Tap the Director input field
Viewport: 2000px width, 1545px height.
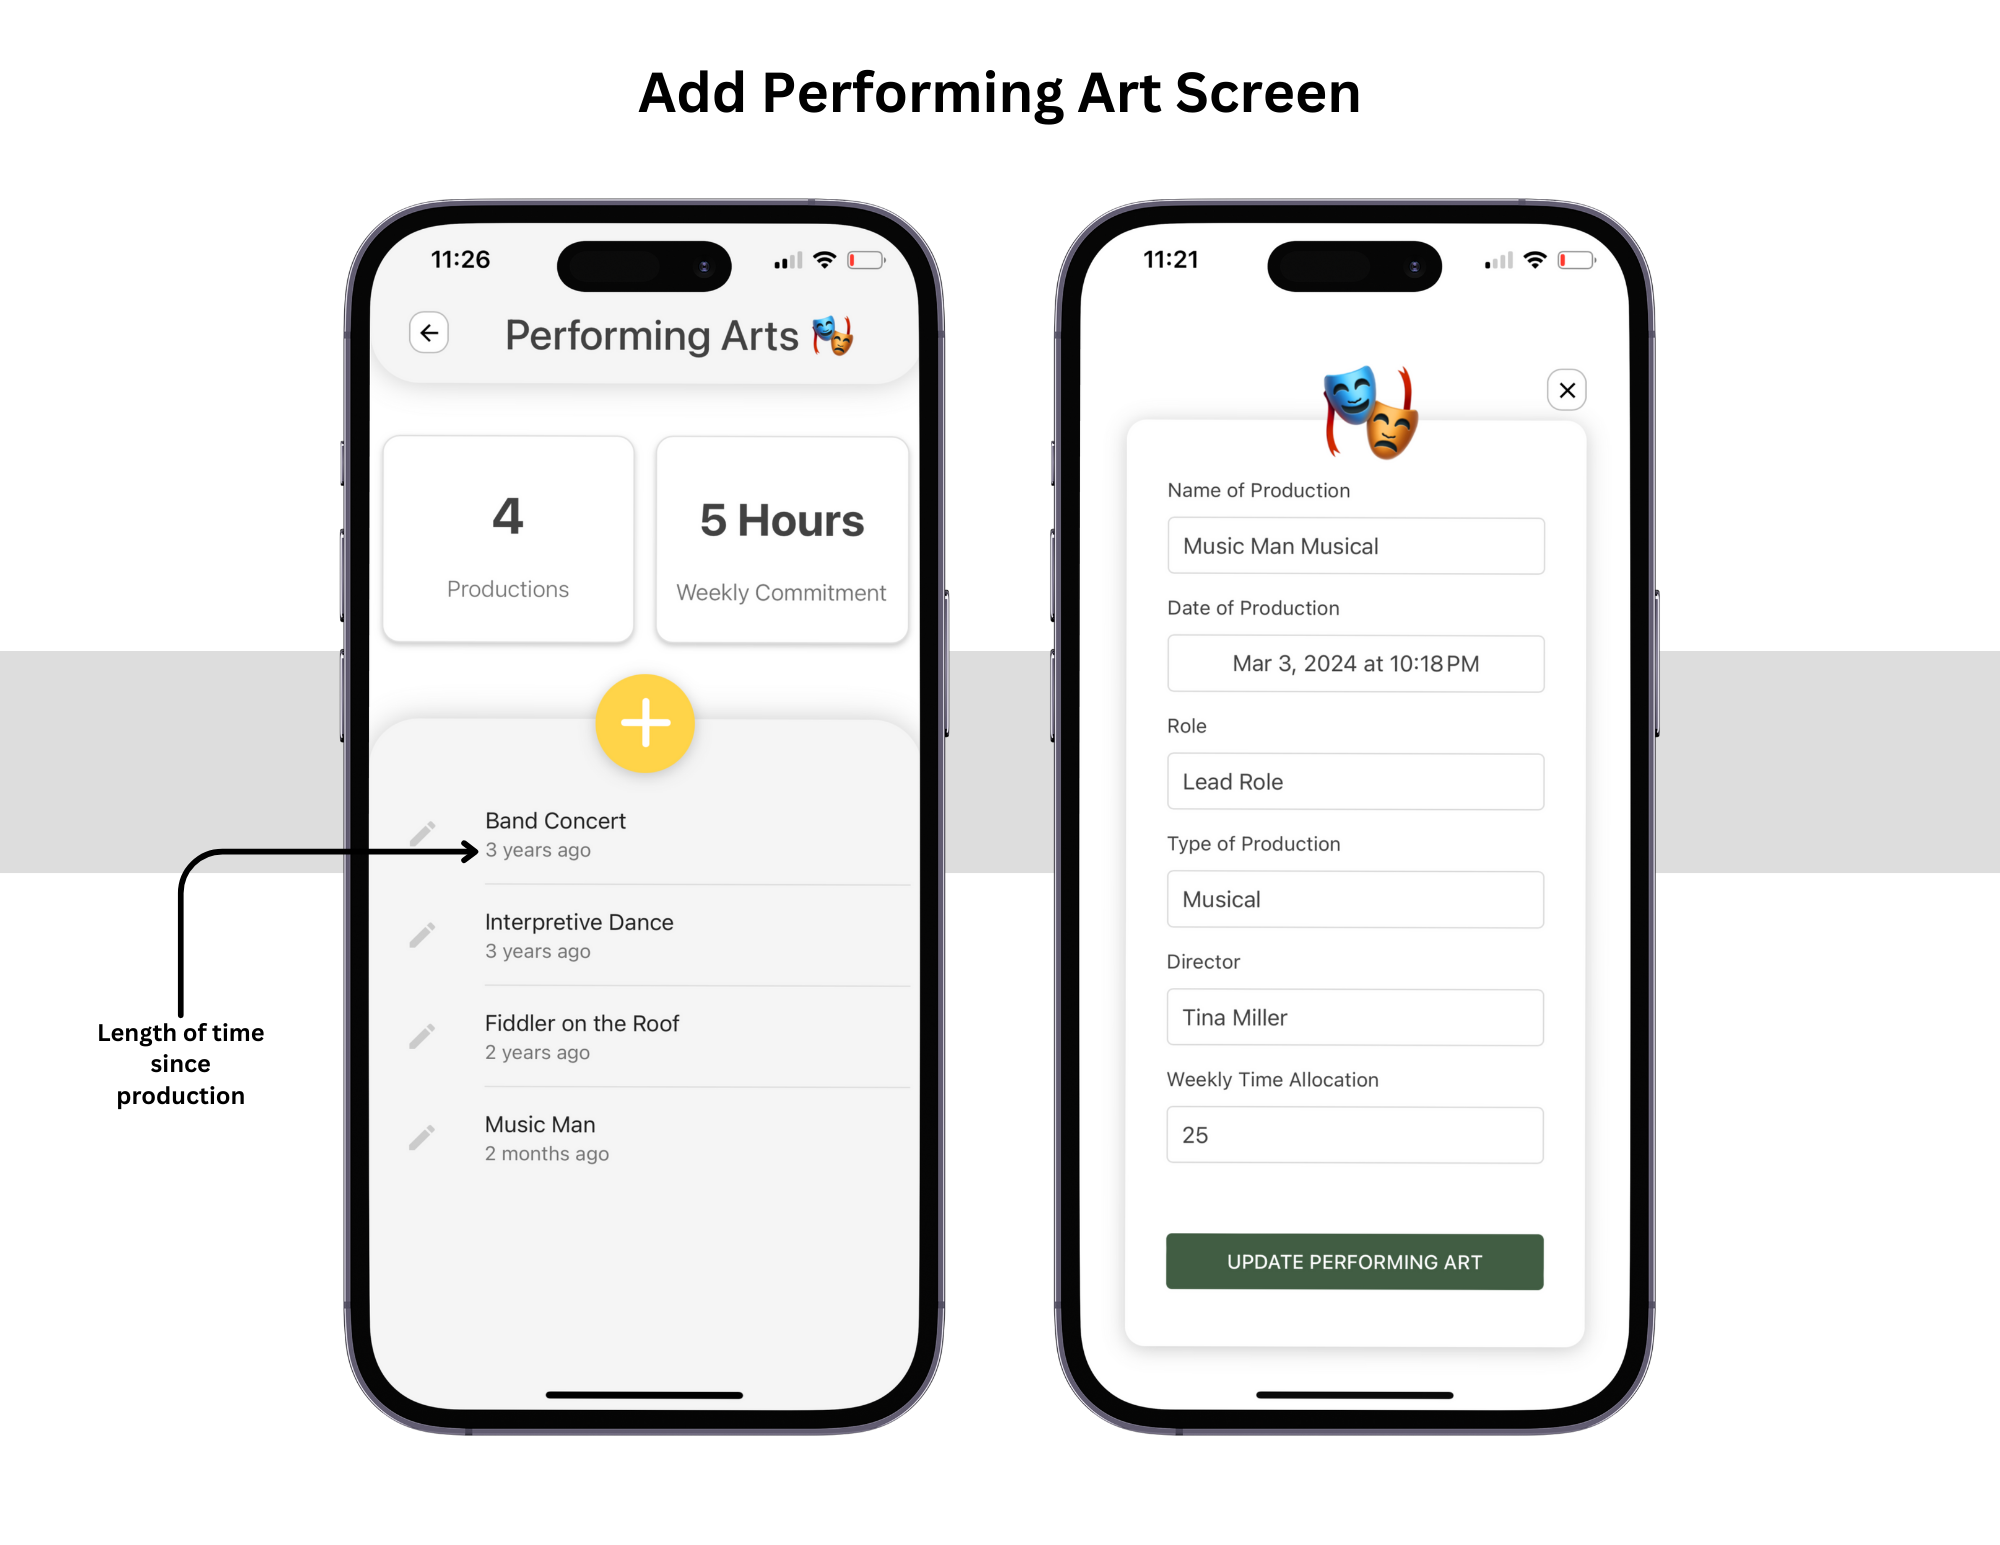click(1354, 1018)
